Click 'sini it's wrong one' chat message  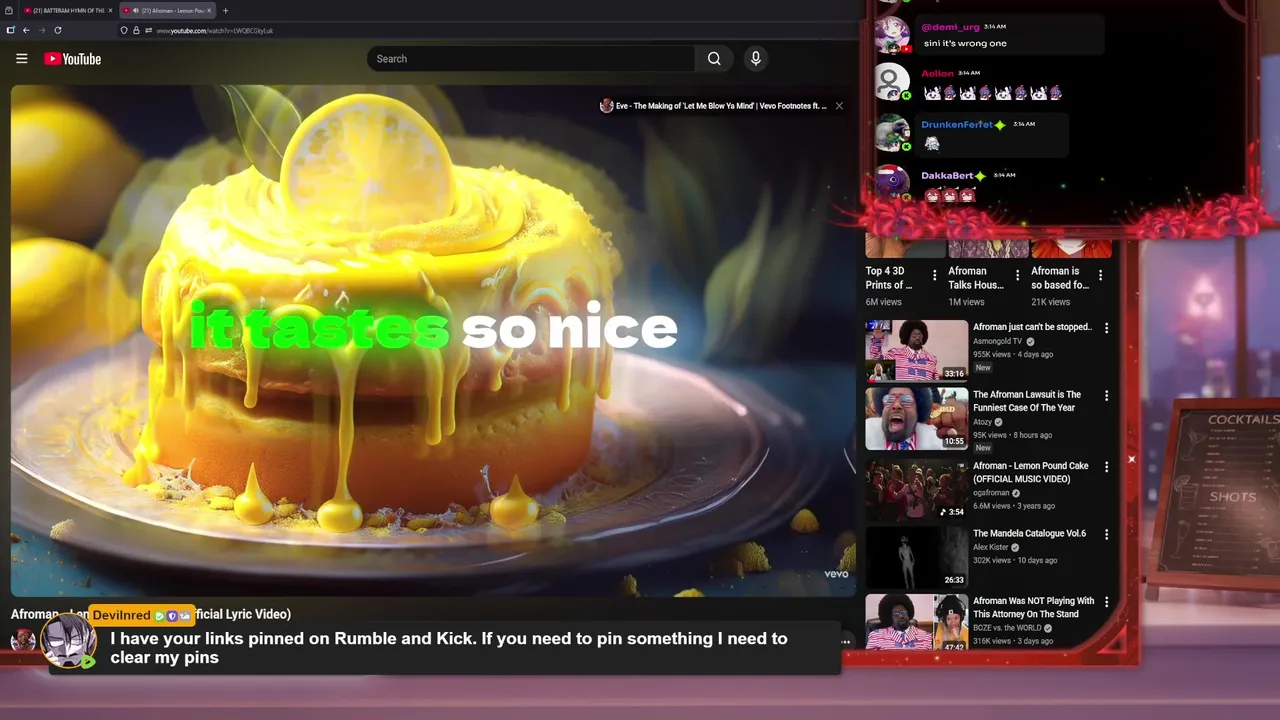[x=965, y=44]
